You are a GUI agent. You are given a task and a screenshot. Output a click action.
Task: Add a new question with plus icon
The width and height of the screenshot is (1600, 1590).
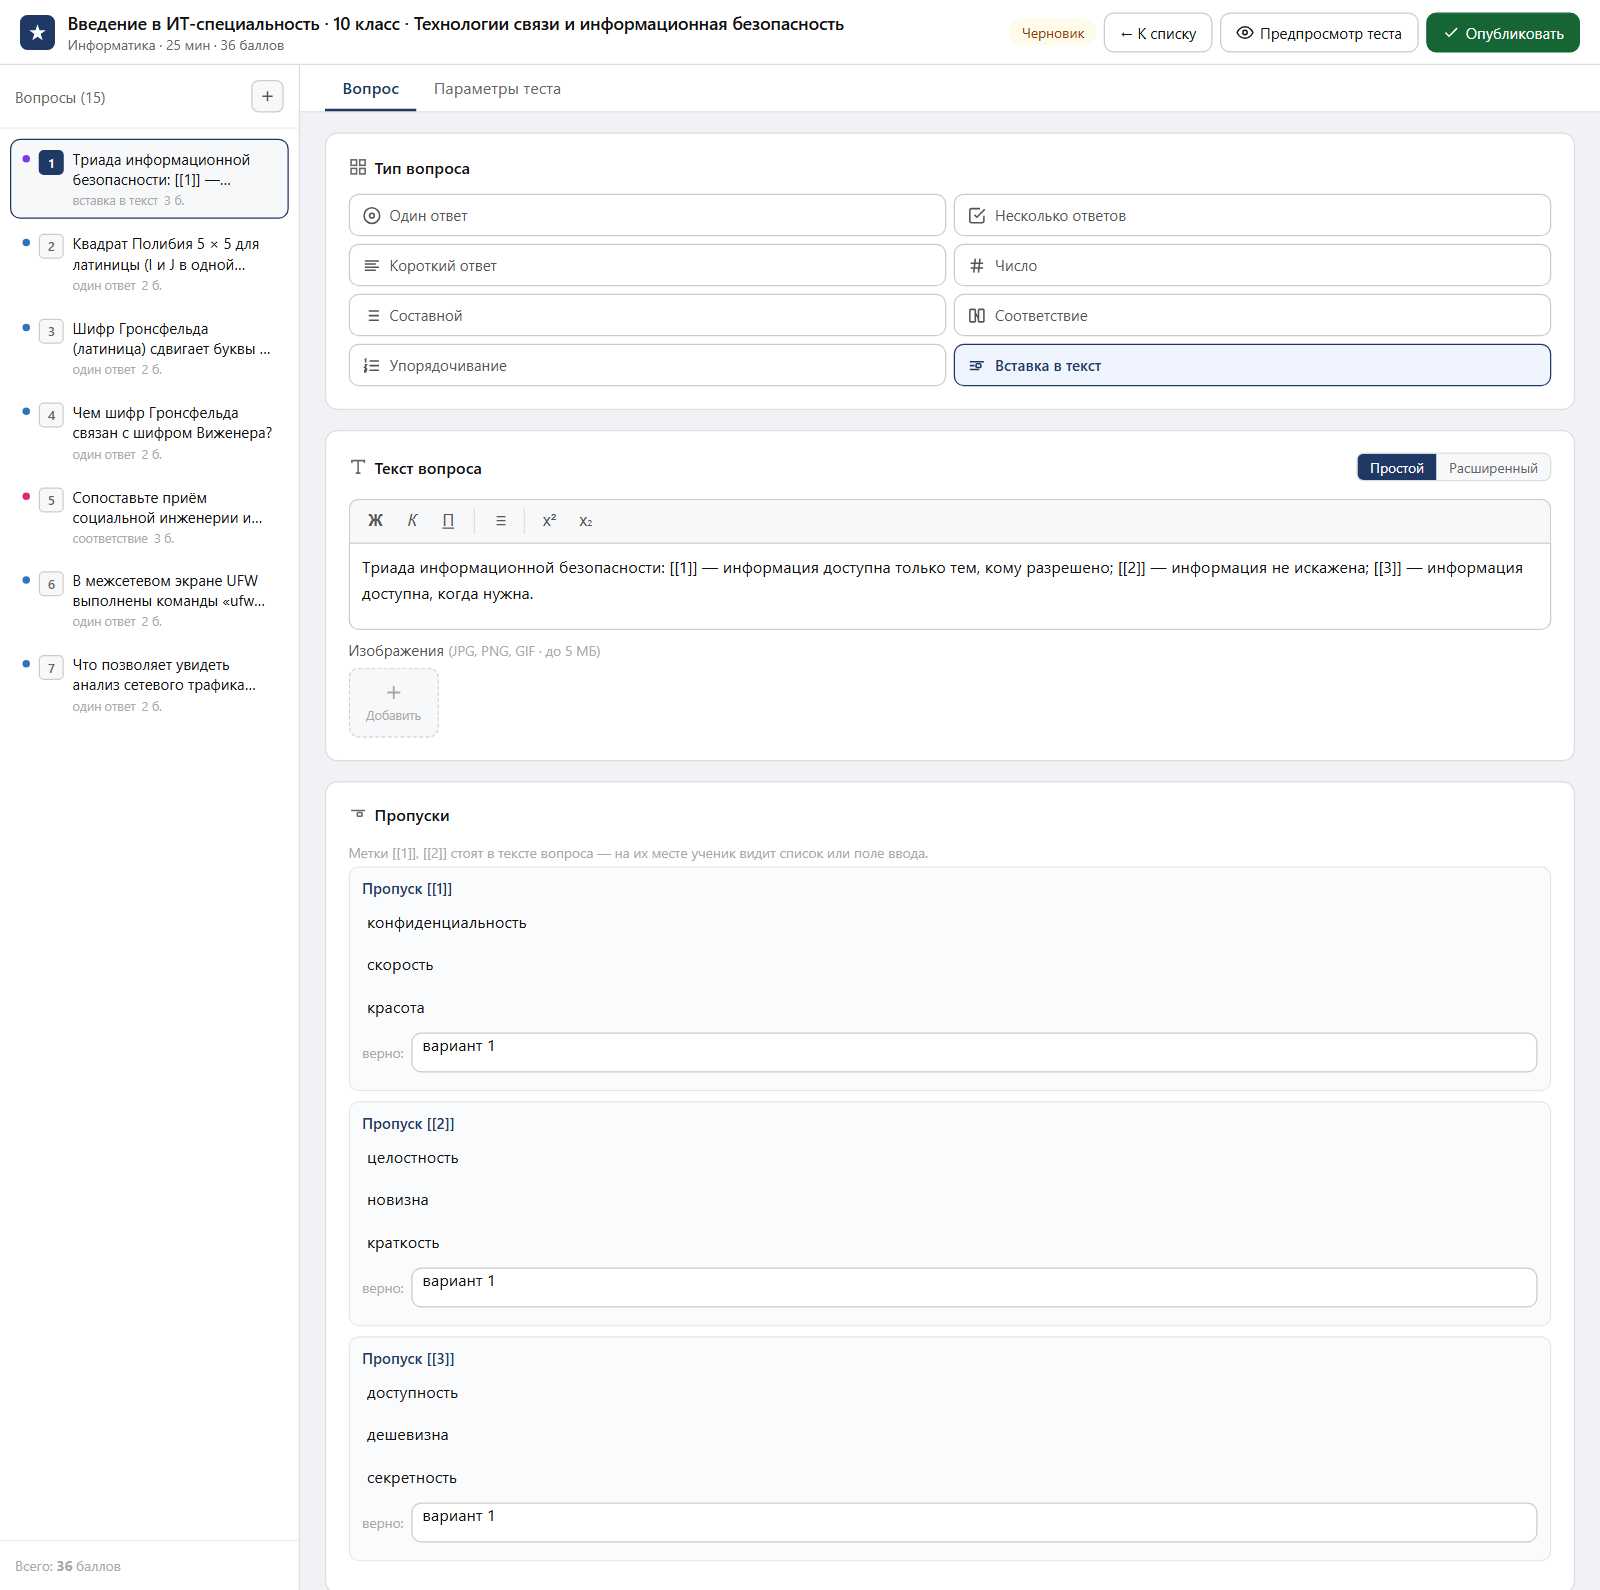click(267, 97)
